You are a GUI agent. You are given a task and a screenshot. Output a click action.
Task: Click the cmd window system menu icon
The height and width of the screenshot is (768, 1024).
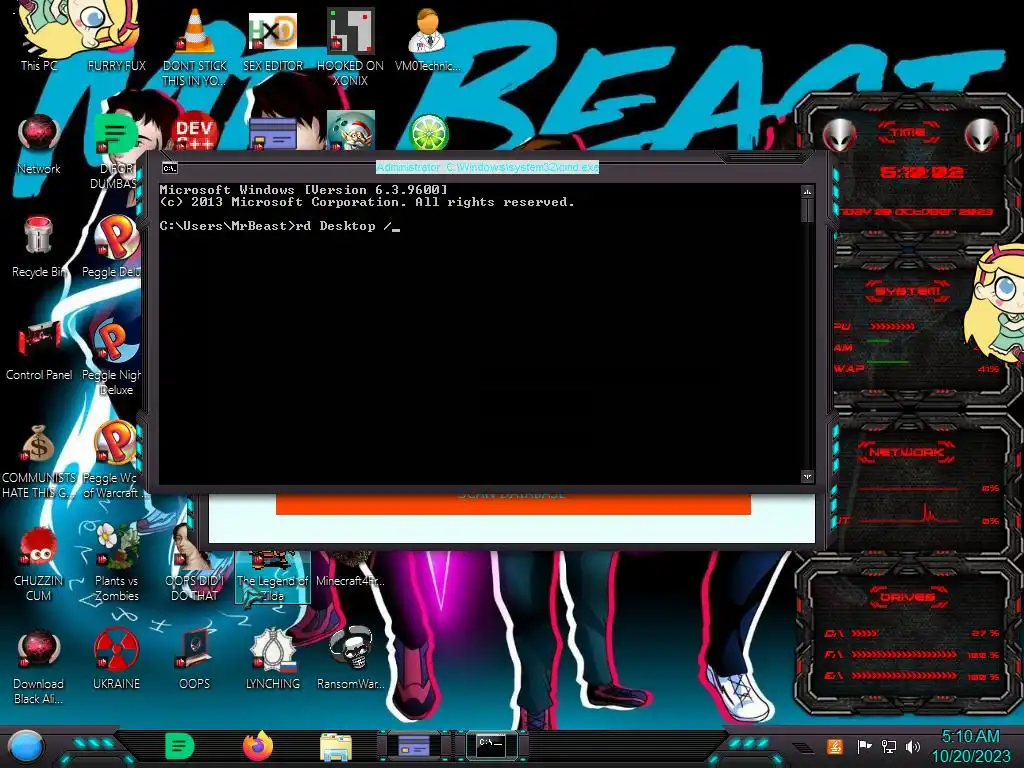170,168
